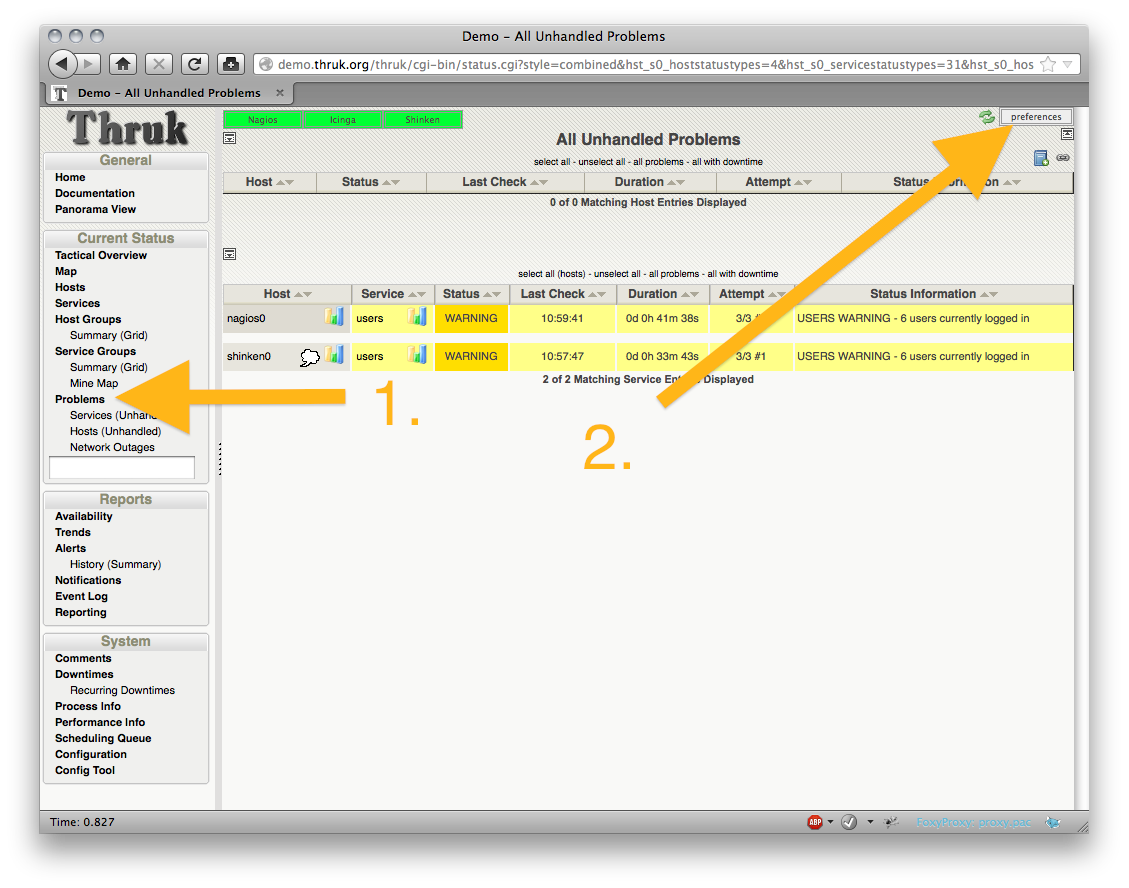The image size is (1129, 888).
Task: Click Network Outages link in sidebar
Action: click(112, 447)
